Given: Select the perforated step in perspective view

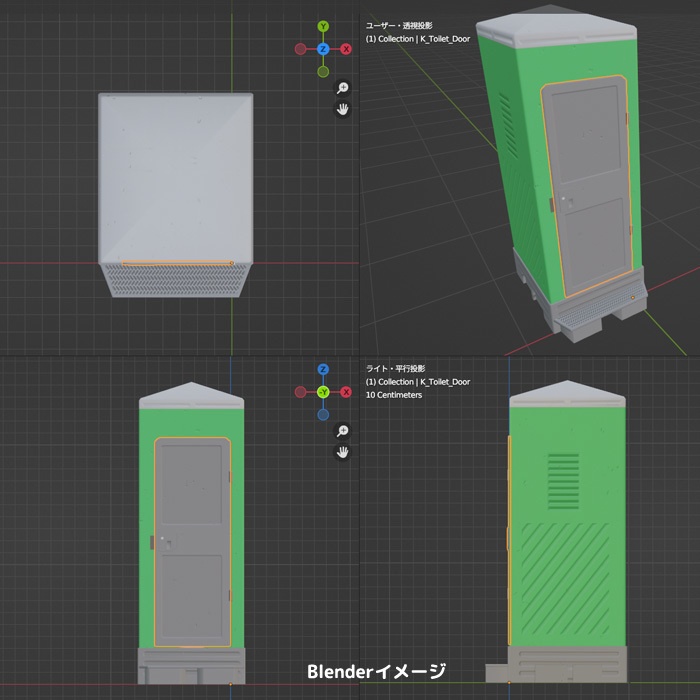Looking at the screenshot, I should click(x=600, y=306).
